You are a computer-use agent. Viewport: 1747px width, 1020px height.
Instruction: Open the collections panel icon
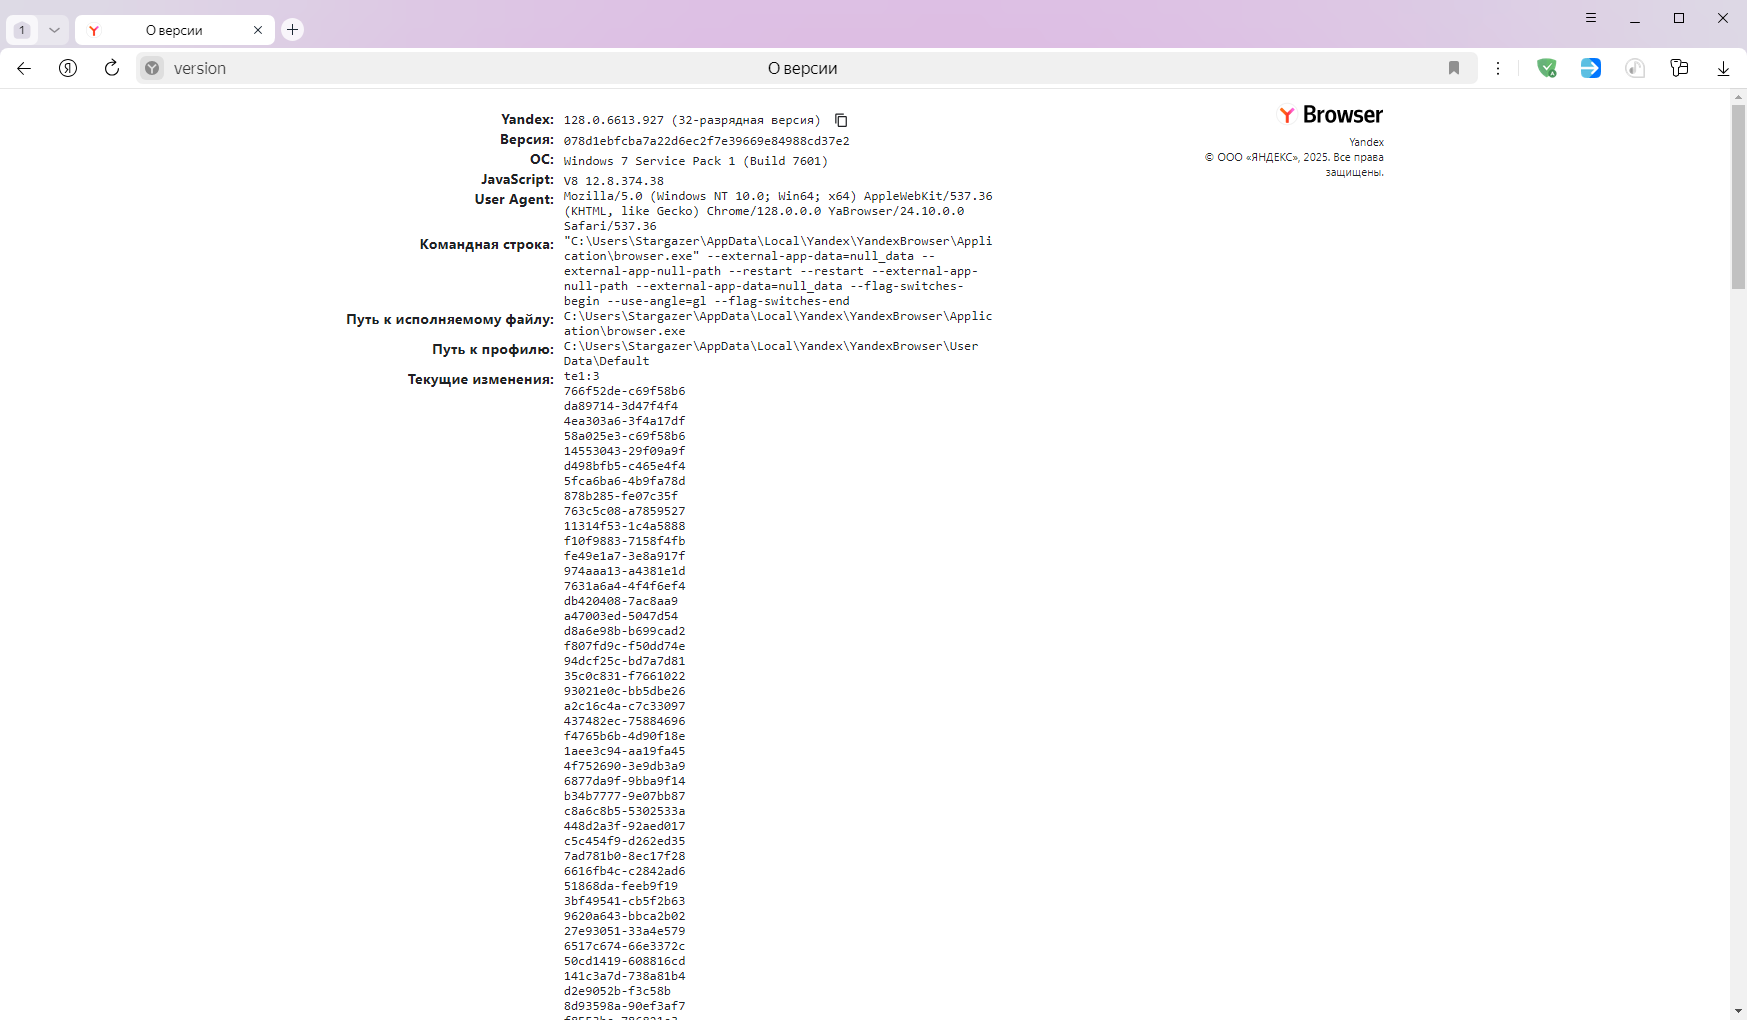tap(1679, 68)
